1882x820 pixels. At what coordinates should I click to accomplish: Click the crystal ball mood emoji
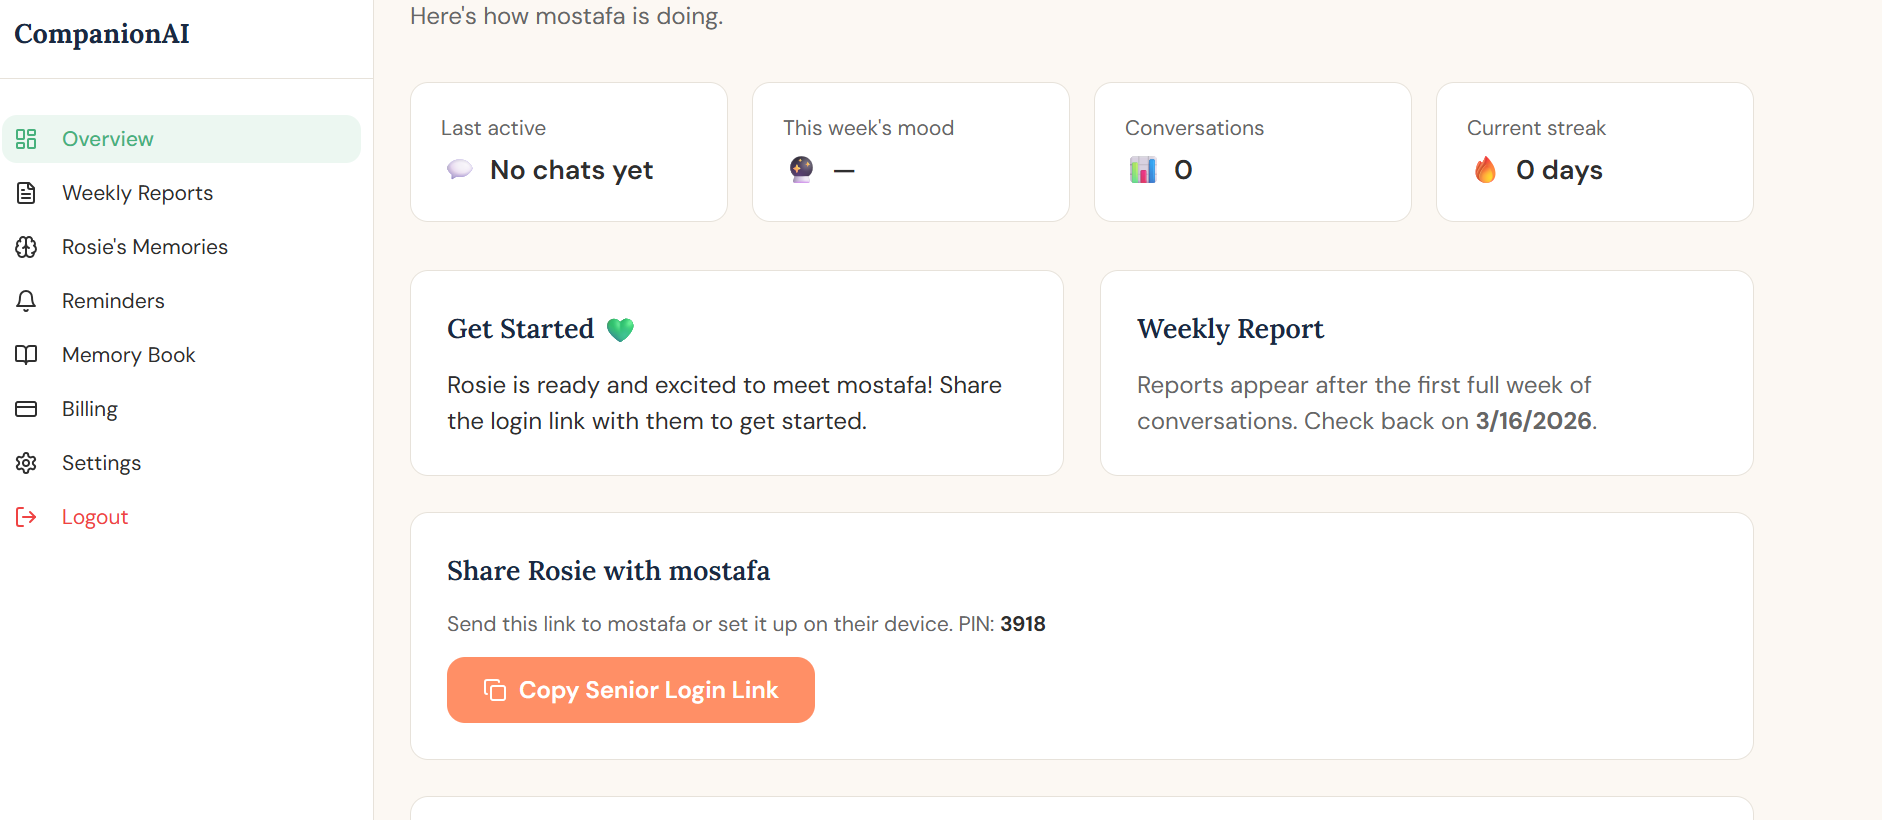coord(800,170)
